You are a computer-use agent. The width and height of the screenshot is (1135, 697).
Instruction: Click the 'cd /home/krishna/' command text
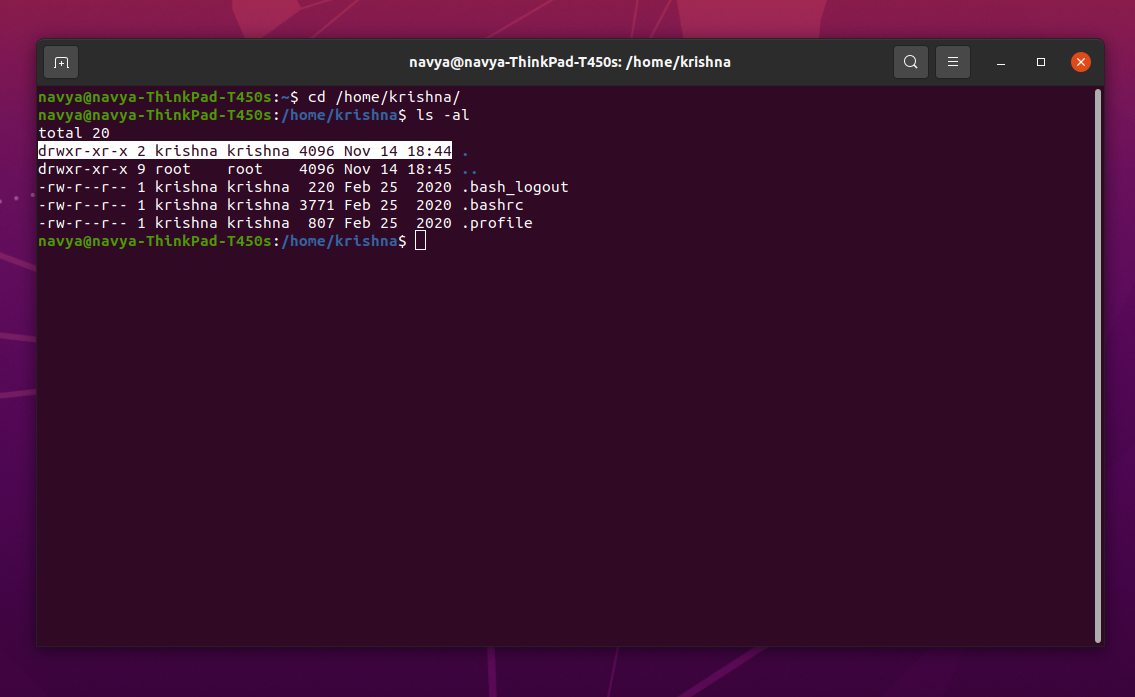point(384,97)
